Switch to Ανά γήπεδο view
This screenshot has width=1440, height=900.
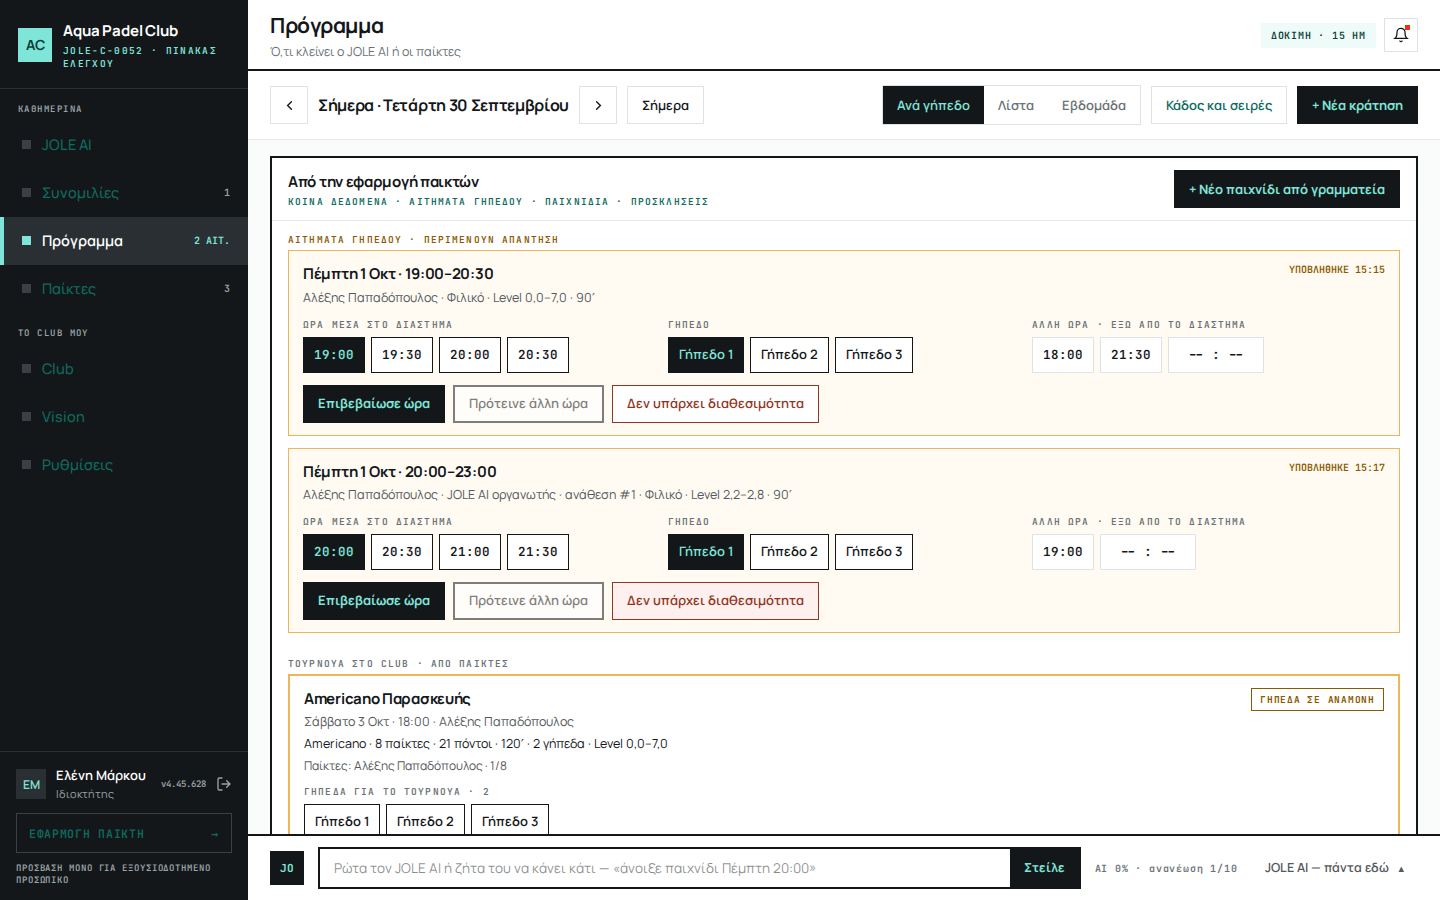[x=933, y=105]
